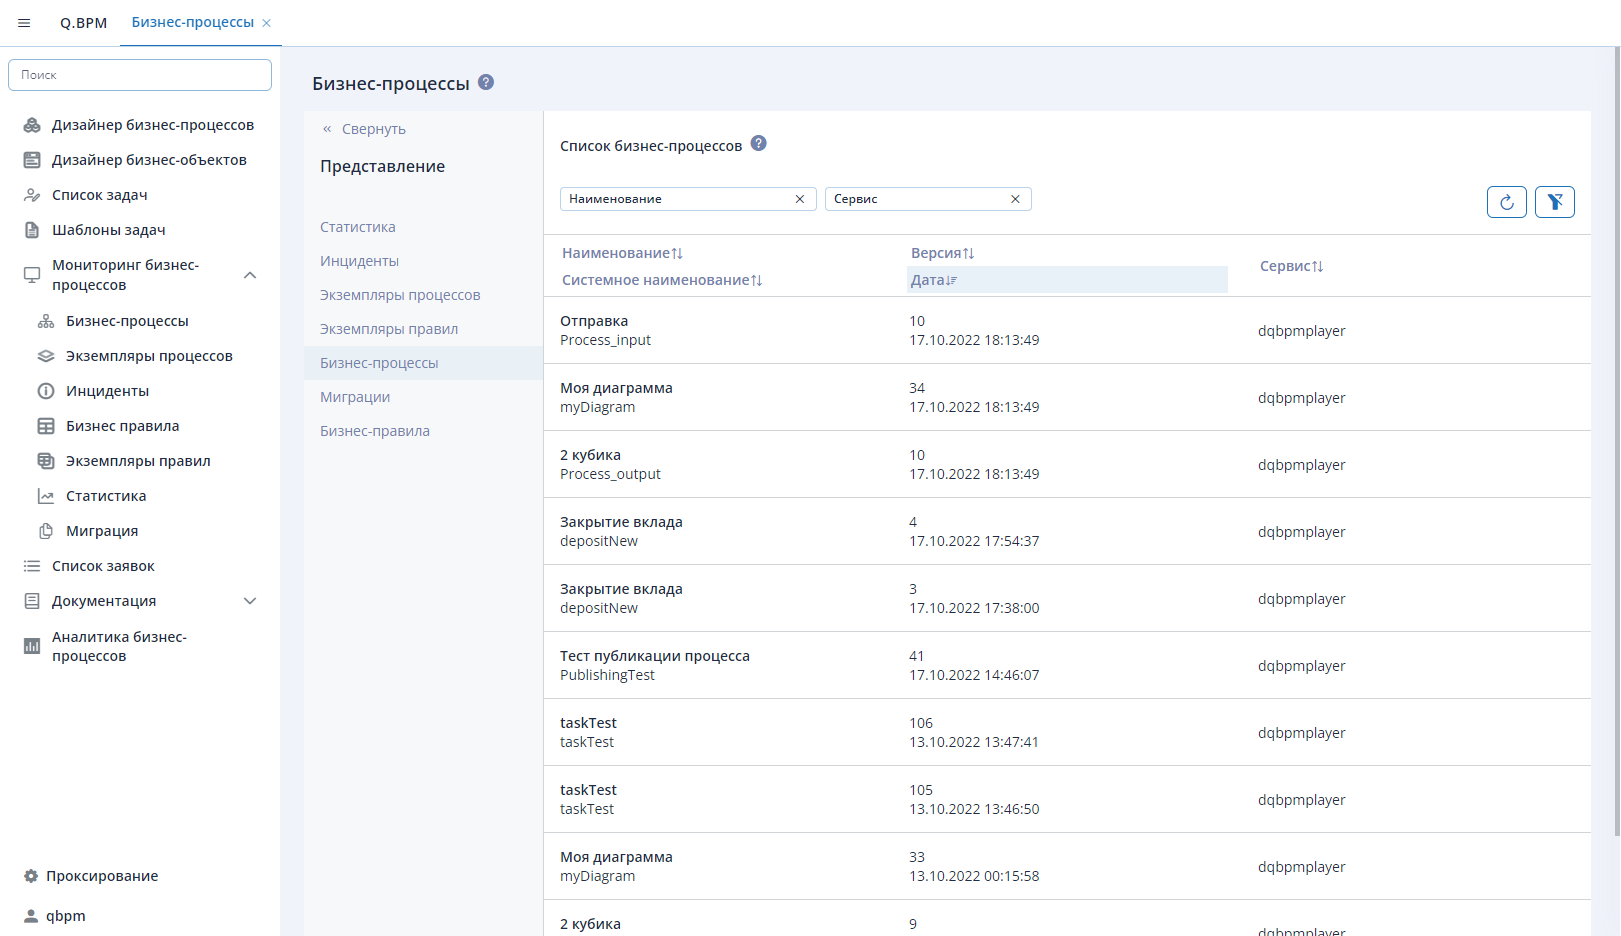This screenshot has height=936, width=1621.
Task: Click the refresh list button
Action: tap(1507, 202)
